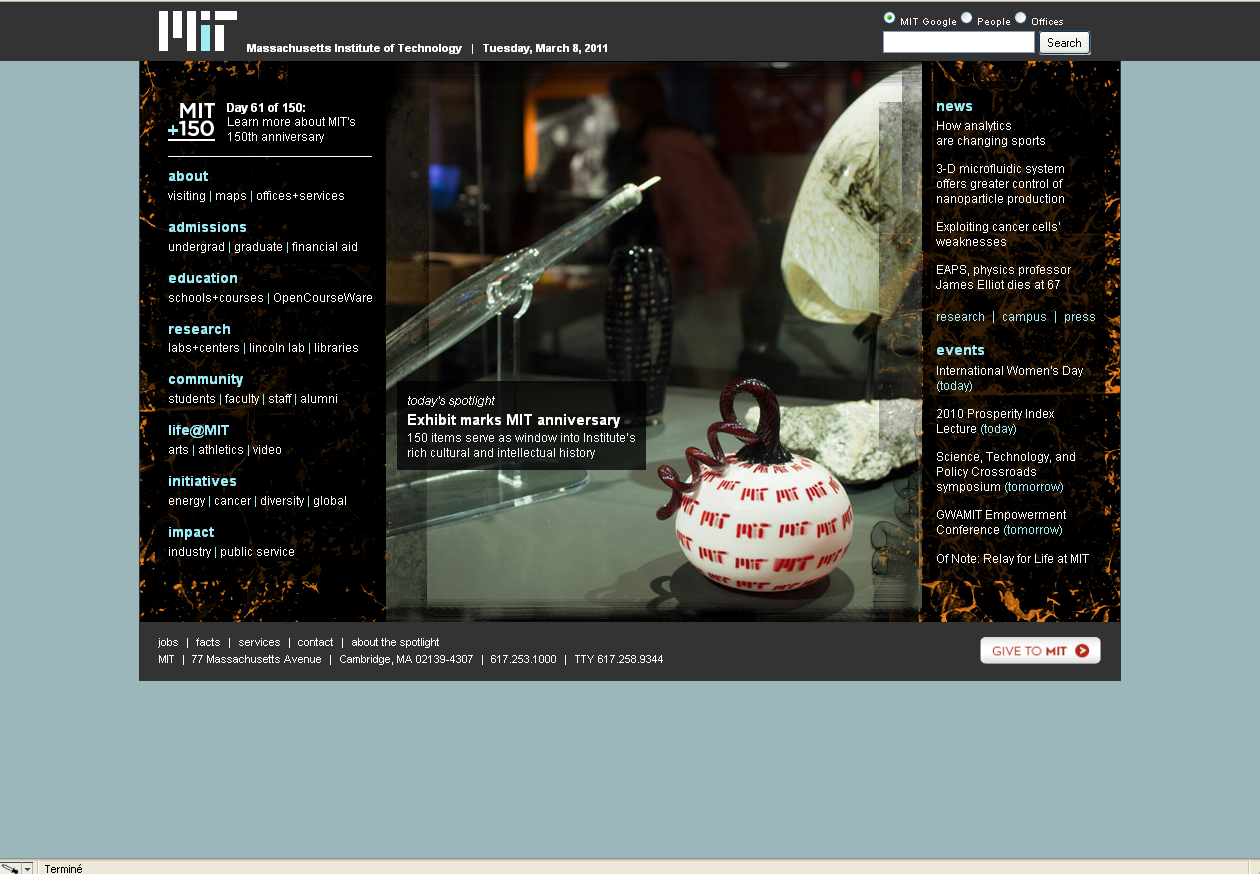The height and width of the screenshot is (874, 1260).
Task: Open the community section heading
Action: [x=206, y=379]
